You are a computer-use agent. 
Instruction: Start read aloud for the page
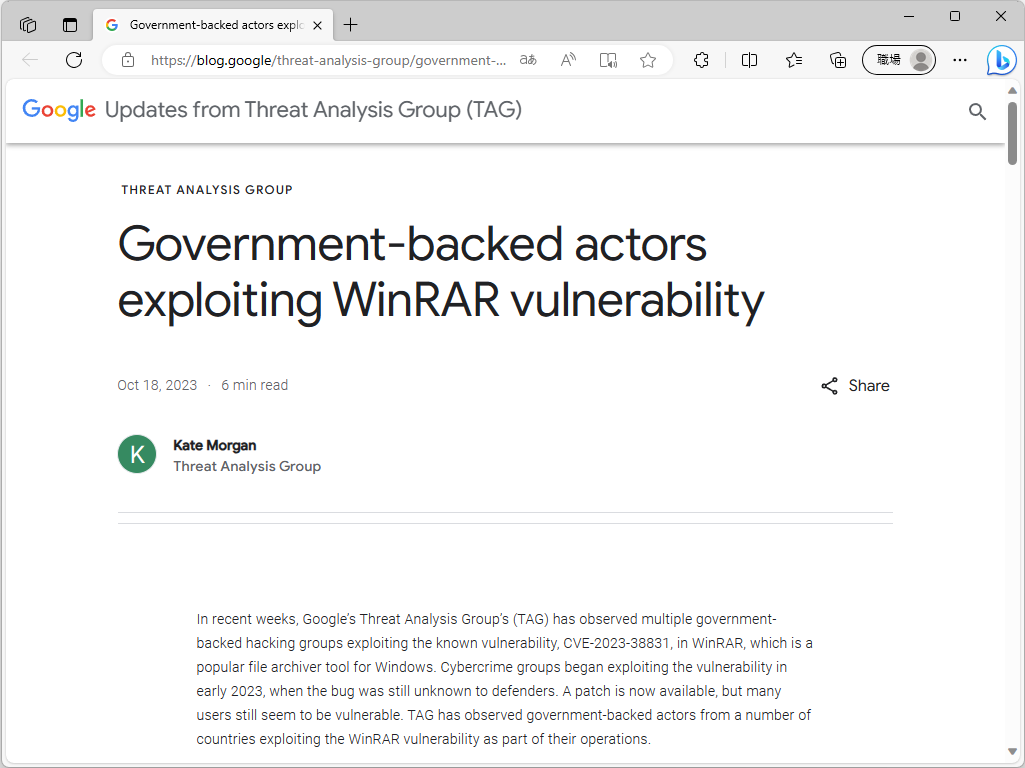point(568,60)
